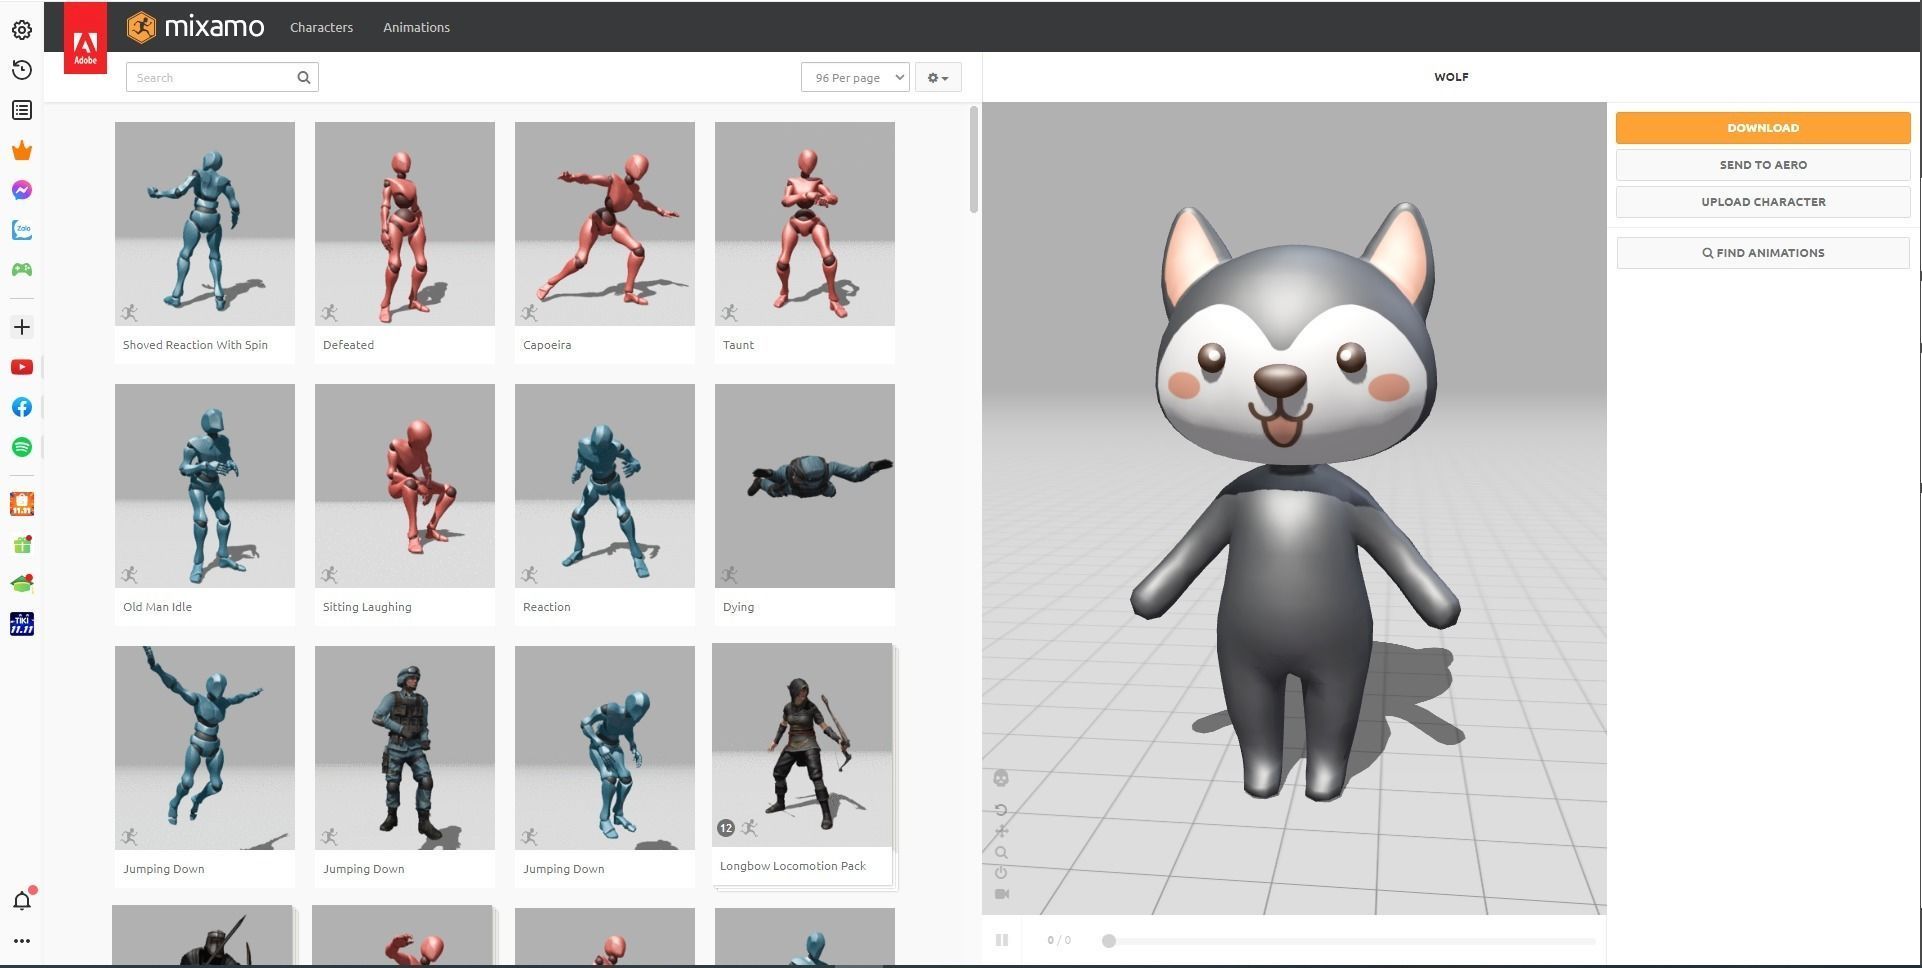This screenshot has height=968, width=1922.
Task: Click running figure icon on Taunt thumbnail
Action: pos(730,313)
